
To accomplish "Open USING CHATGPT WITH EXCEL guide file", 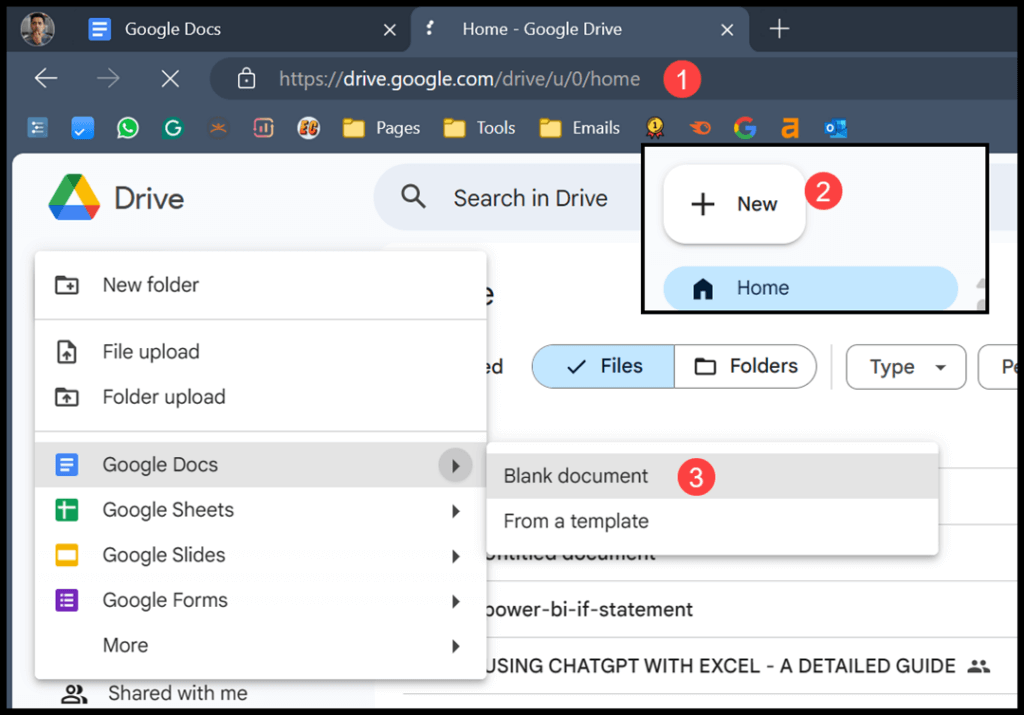I will [x=721, y=665].
